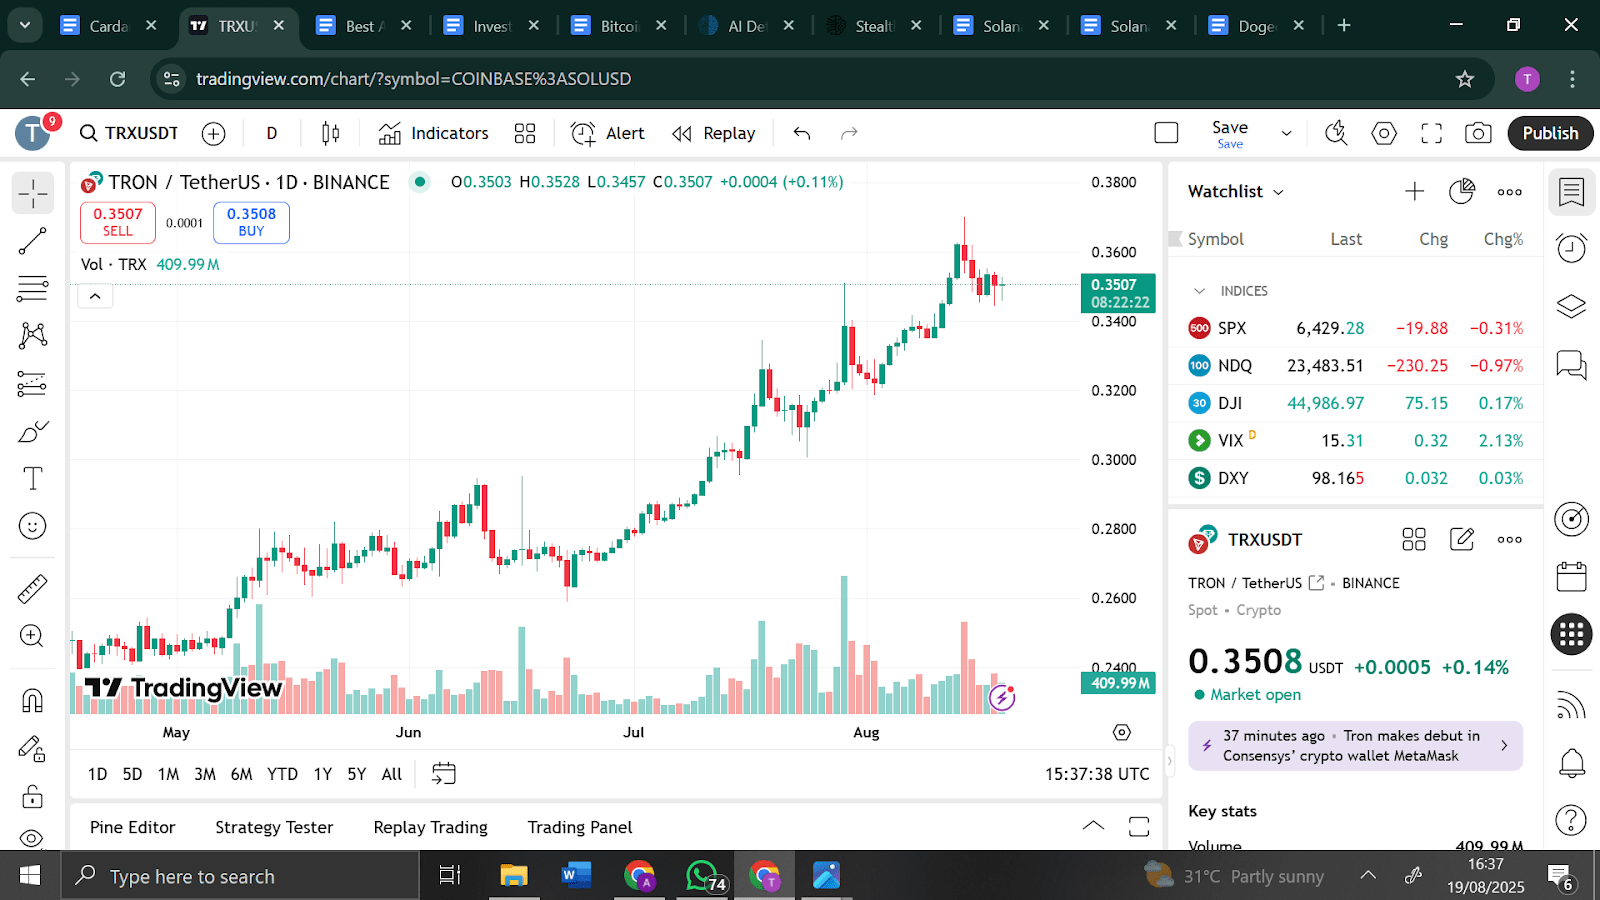Publish the chart idea

[x=1550, y=133]
